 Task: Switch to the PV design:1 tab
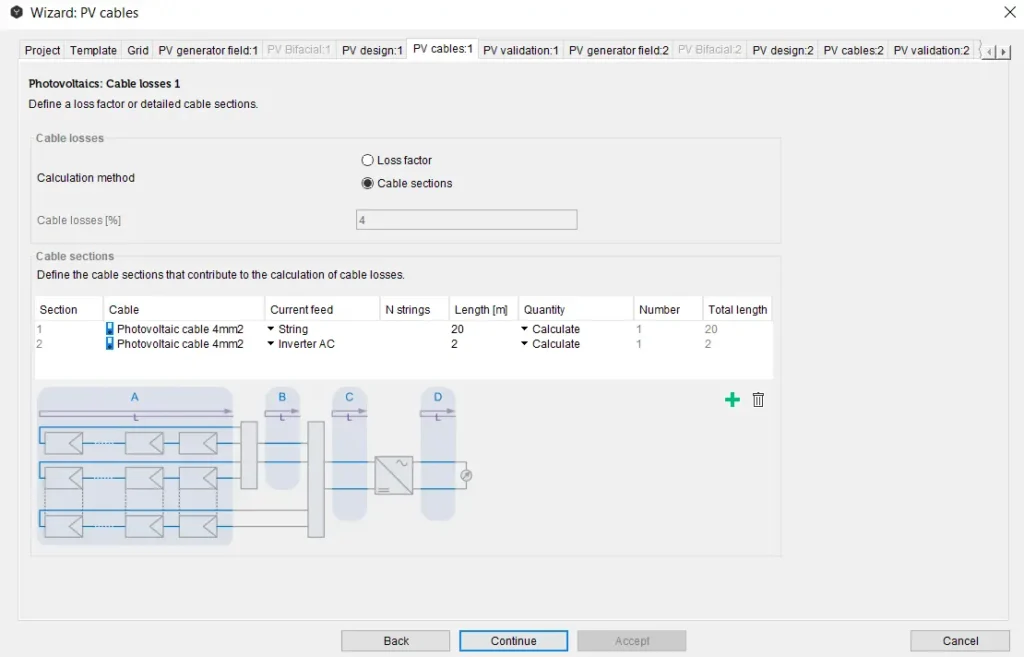[372, 50]
